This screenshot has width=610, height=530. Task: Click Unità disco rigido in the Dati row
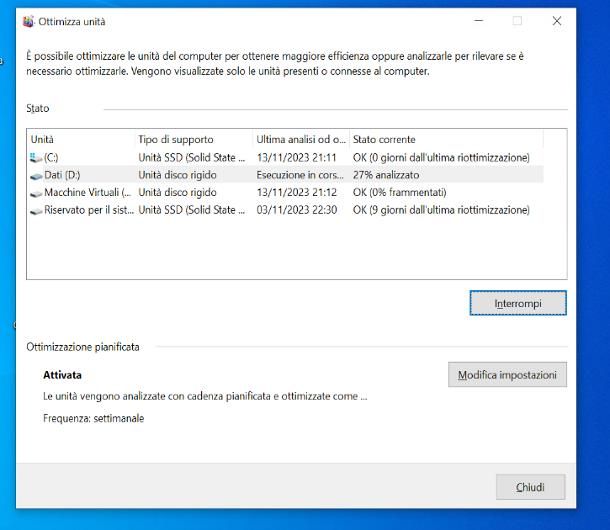pos(177,175)
